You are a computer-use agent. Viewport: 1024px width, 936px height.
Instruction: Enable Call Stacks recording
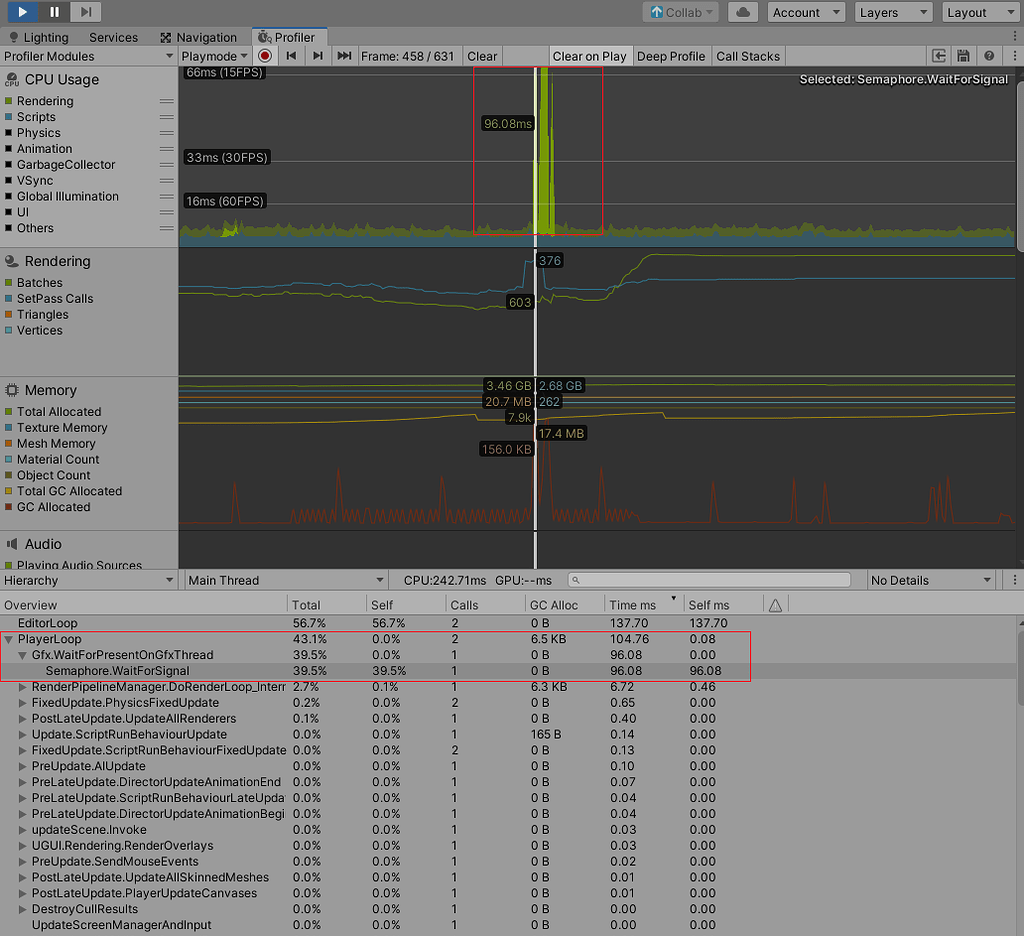[747, 56]
